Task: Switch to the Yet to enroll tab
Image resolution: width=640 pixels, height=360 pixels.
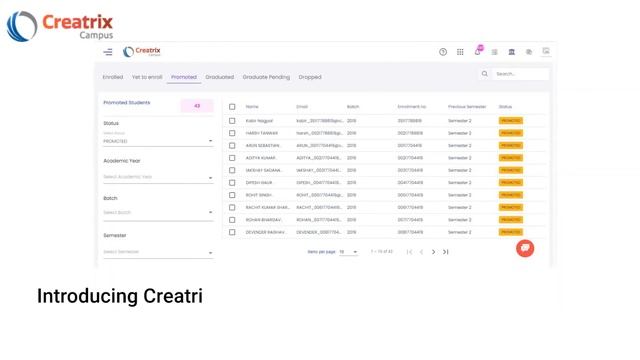Action: click(x=147, y=77)
